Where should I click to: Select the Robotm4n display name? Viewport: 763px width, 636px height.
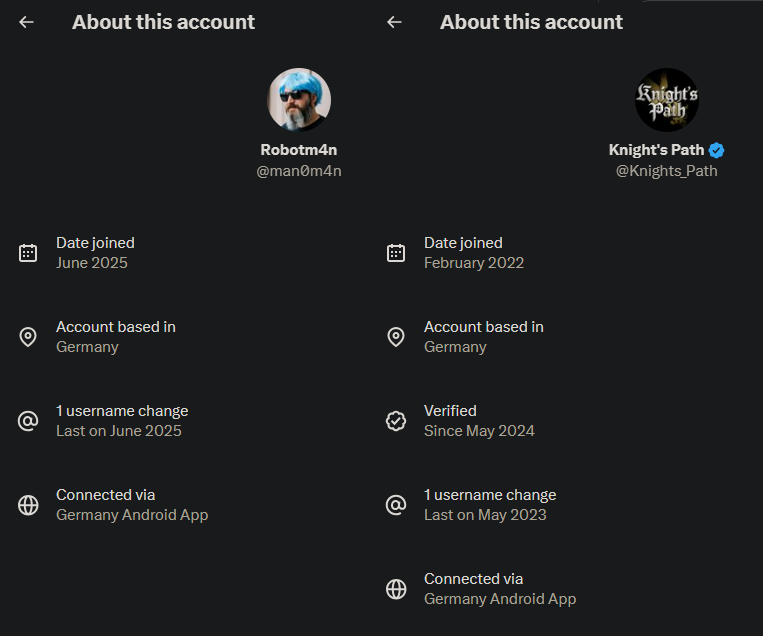[299, 150]
